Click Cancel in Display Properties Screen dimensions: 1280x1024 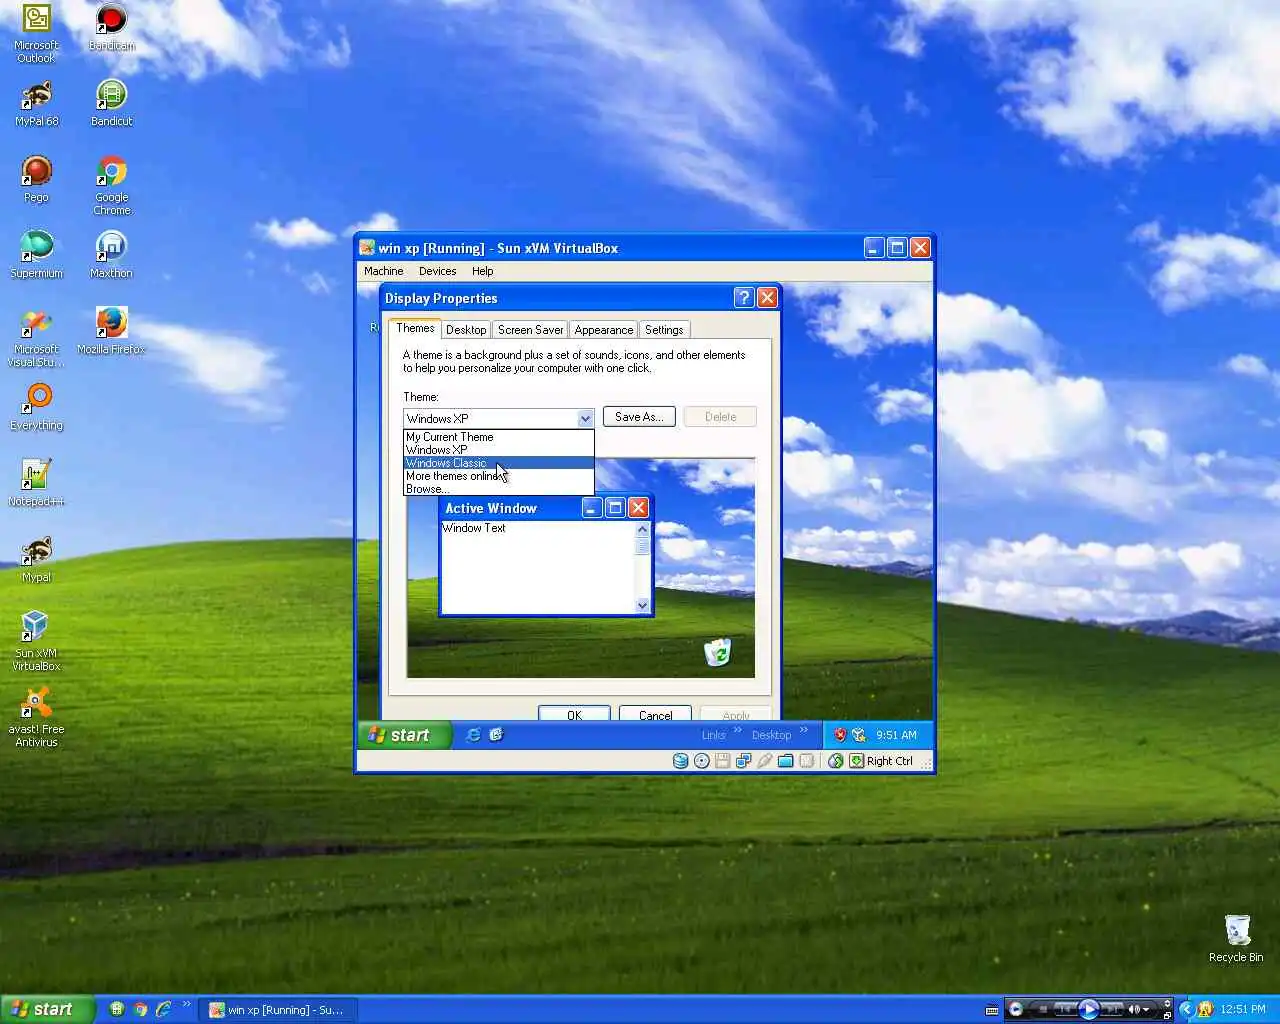pos(655,714)
